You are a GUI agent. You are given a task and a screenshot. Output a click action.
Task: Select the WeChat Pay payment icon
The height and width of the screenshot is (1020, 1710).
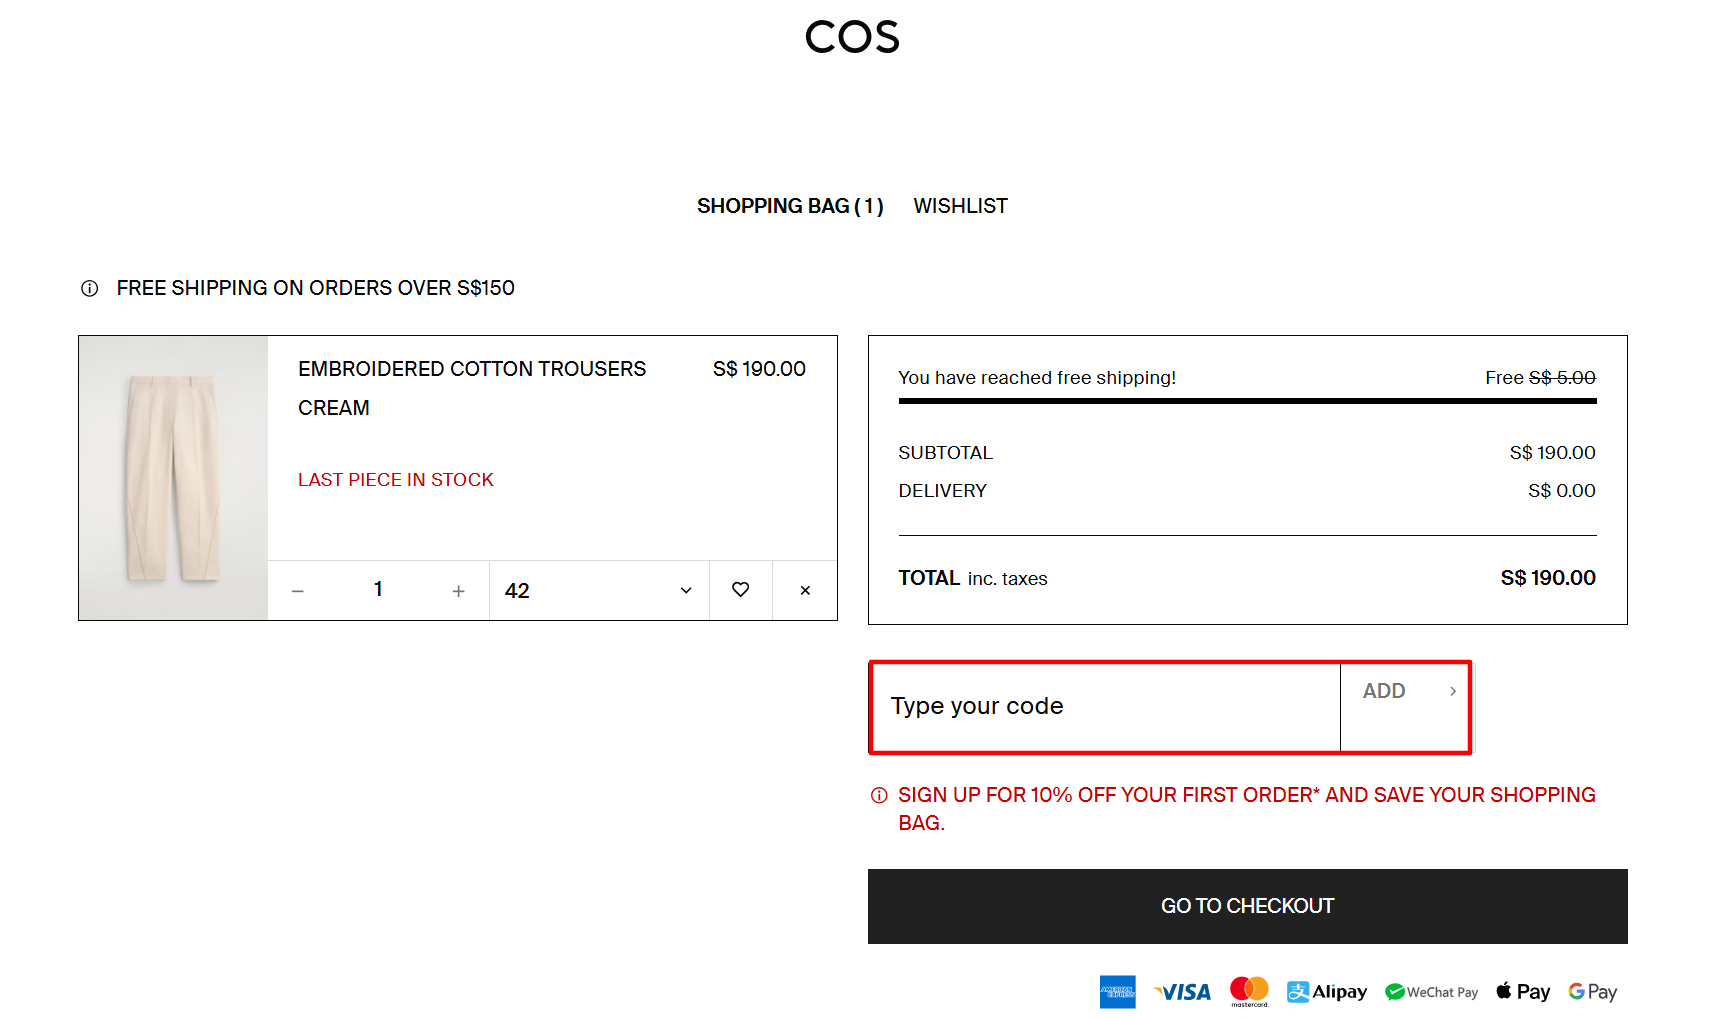click(1432, 991)
